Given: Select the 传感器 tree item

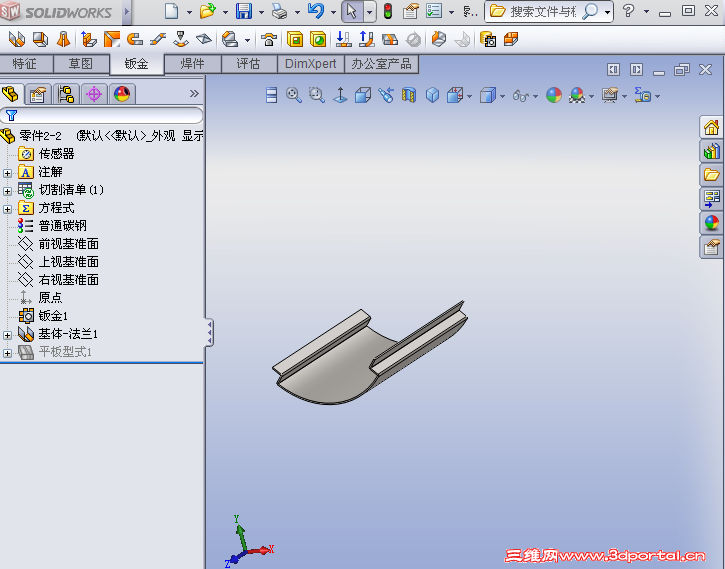Looking at the screenshot, I should (x=46, y=153).
